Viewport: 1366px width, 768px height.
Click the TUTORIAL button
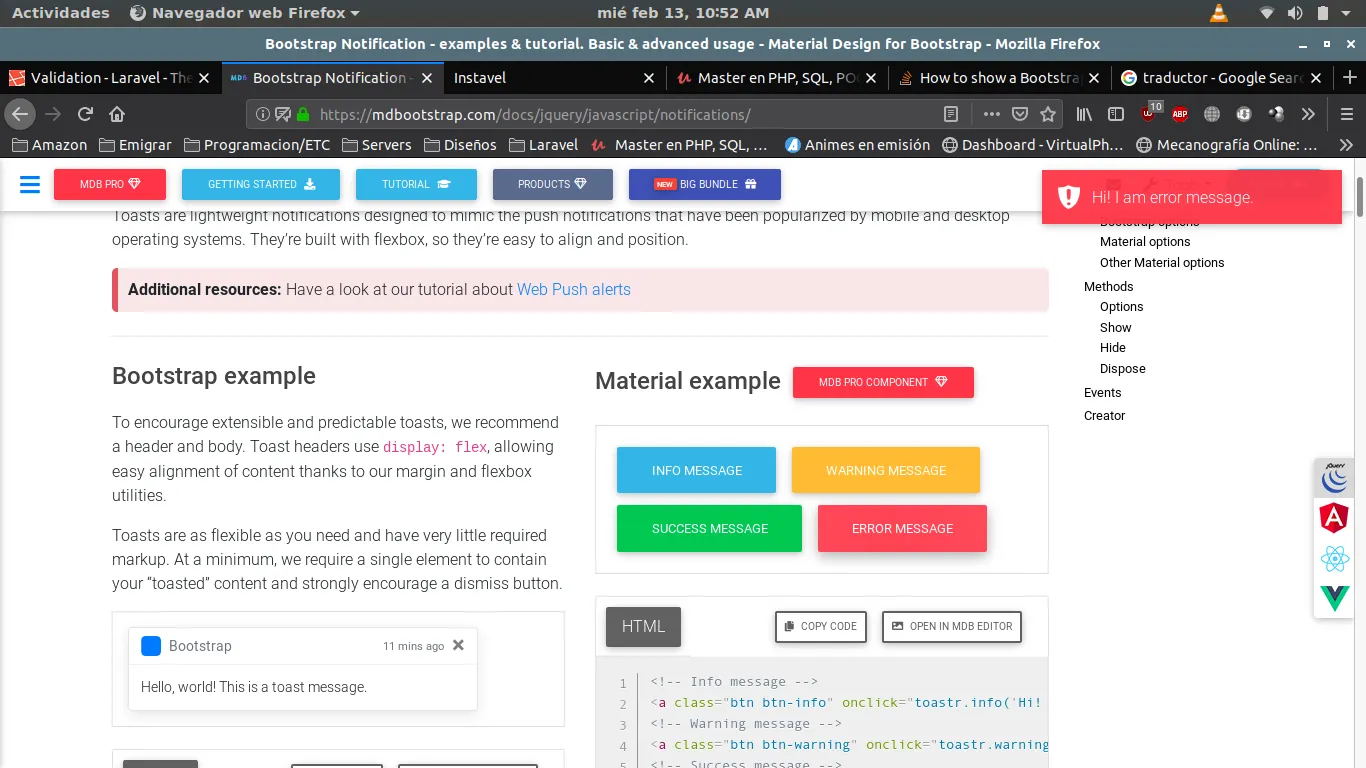point(416,184)
